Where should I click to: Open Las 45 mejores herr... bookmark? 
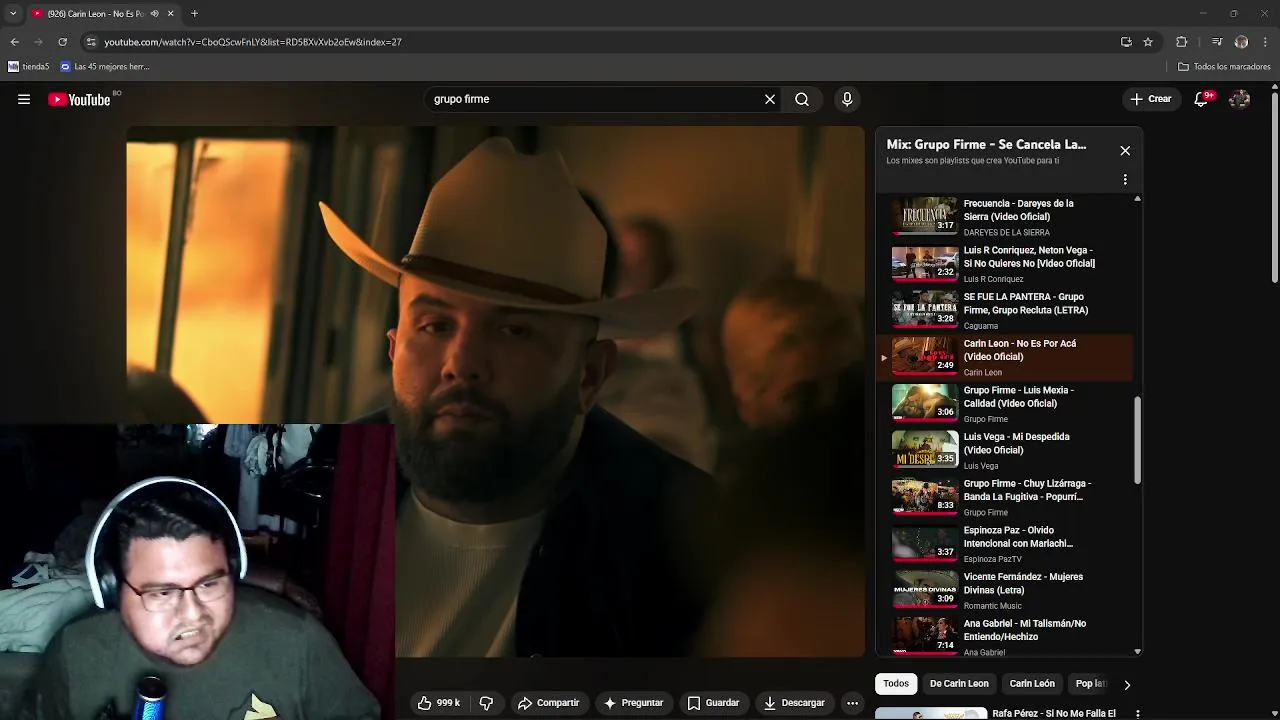pyautogui.click(x=105, y=67)
